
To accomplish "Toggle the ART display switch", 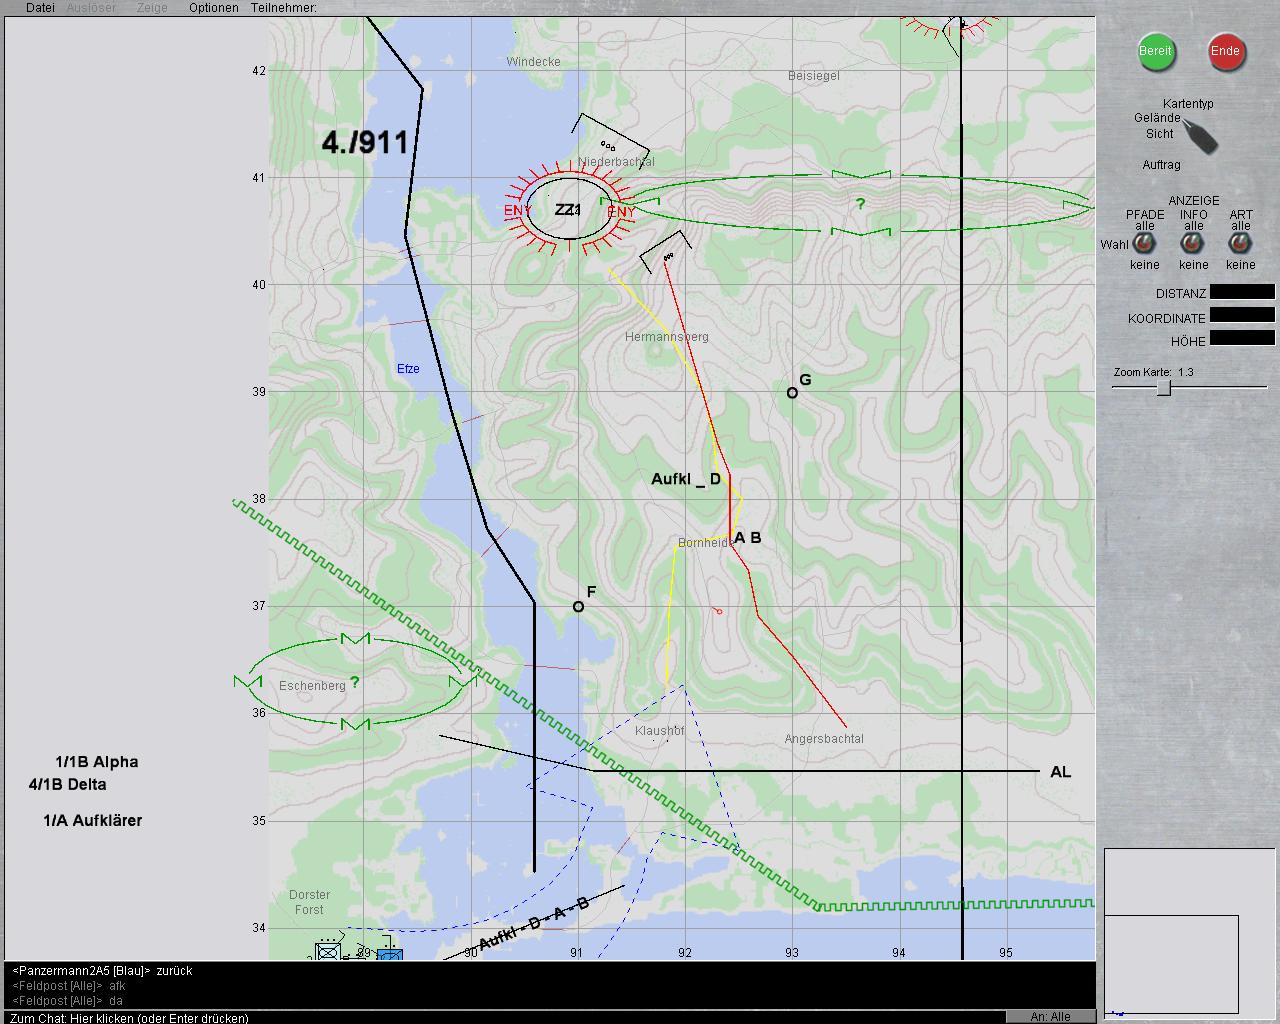I will click(x=1240, y=245).
